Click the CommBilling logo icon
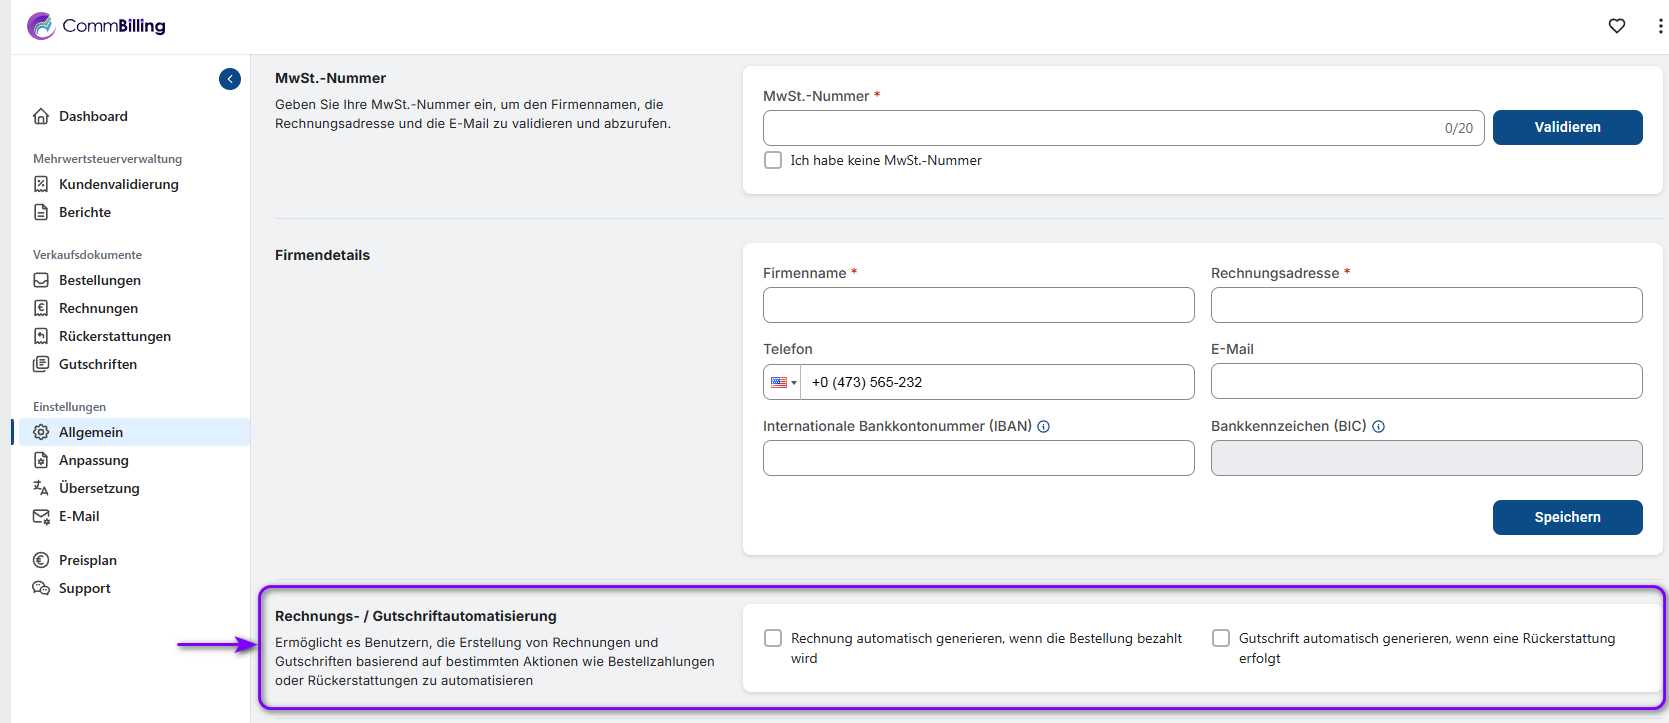The width and height of the screenshot is (1669, 723). point(41,26)
